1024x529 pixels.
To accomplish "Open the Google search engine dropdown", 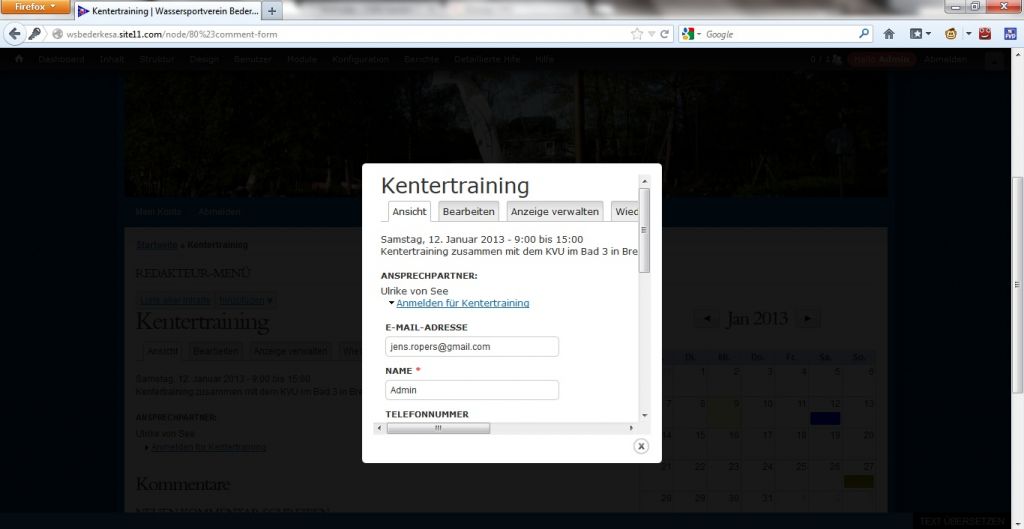I will pyautogui.click(x=691, y=33).
